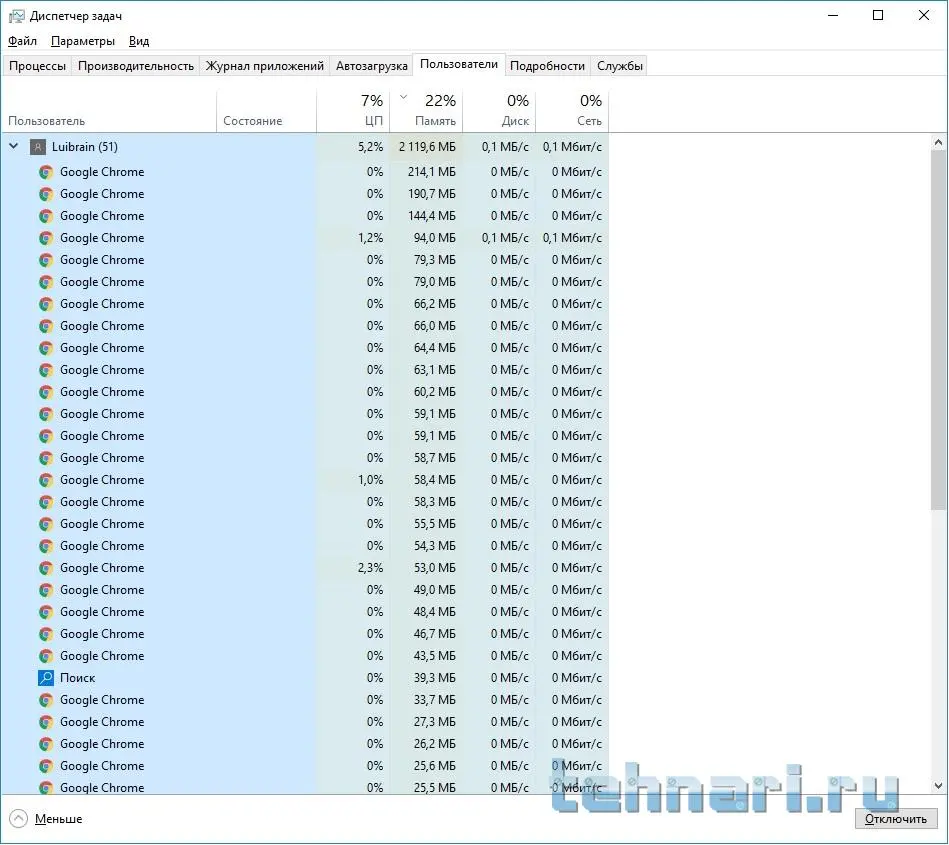Image resolution: width=949 pixels, height=845 pixels.
Task: Click the scrollbar down arrow
Action: 938,786
